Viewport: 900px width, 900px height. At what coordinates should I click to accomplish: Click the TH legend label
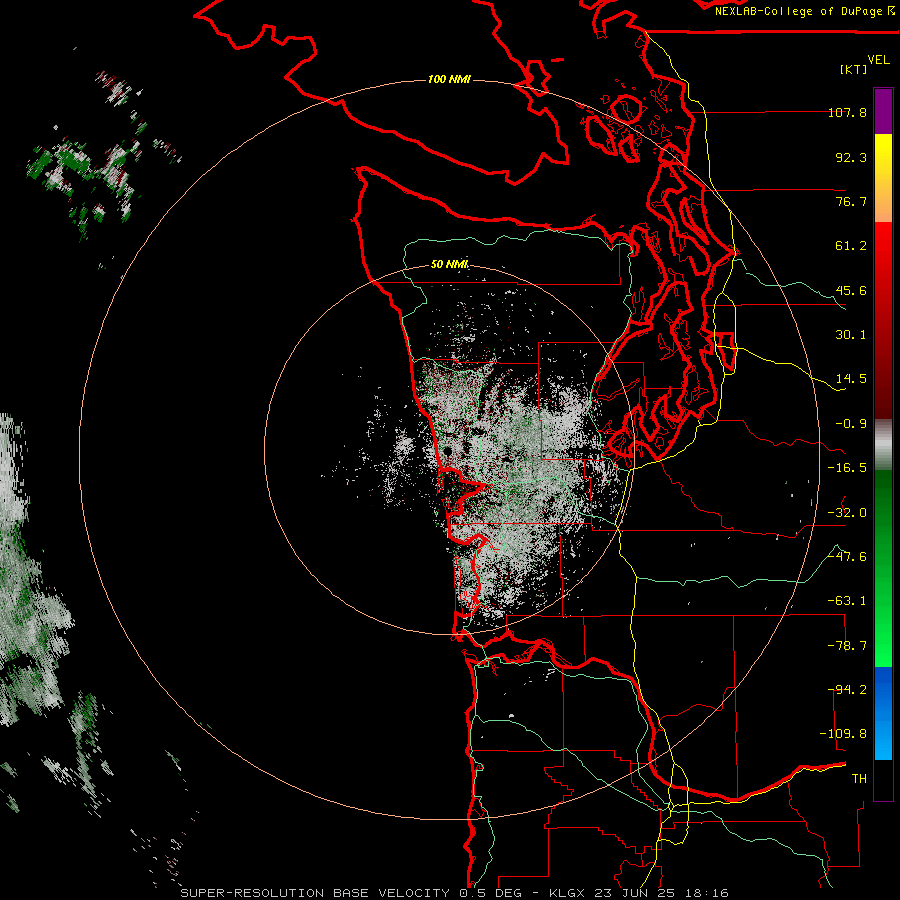[859, 779]
